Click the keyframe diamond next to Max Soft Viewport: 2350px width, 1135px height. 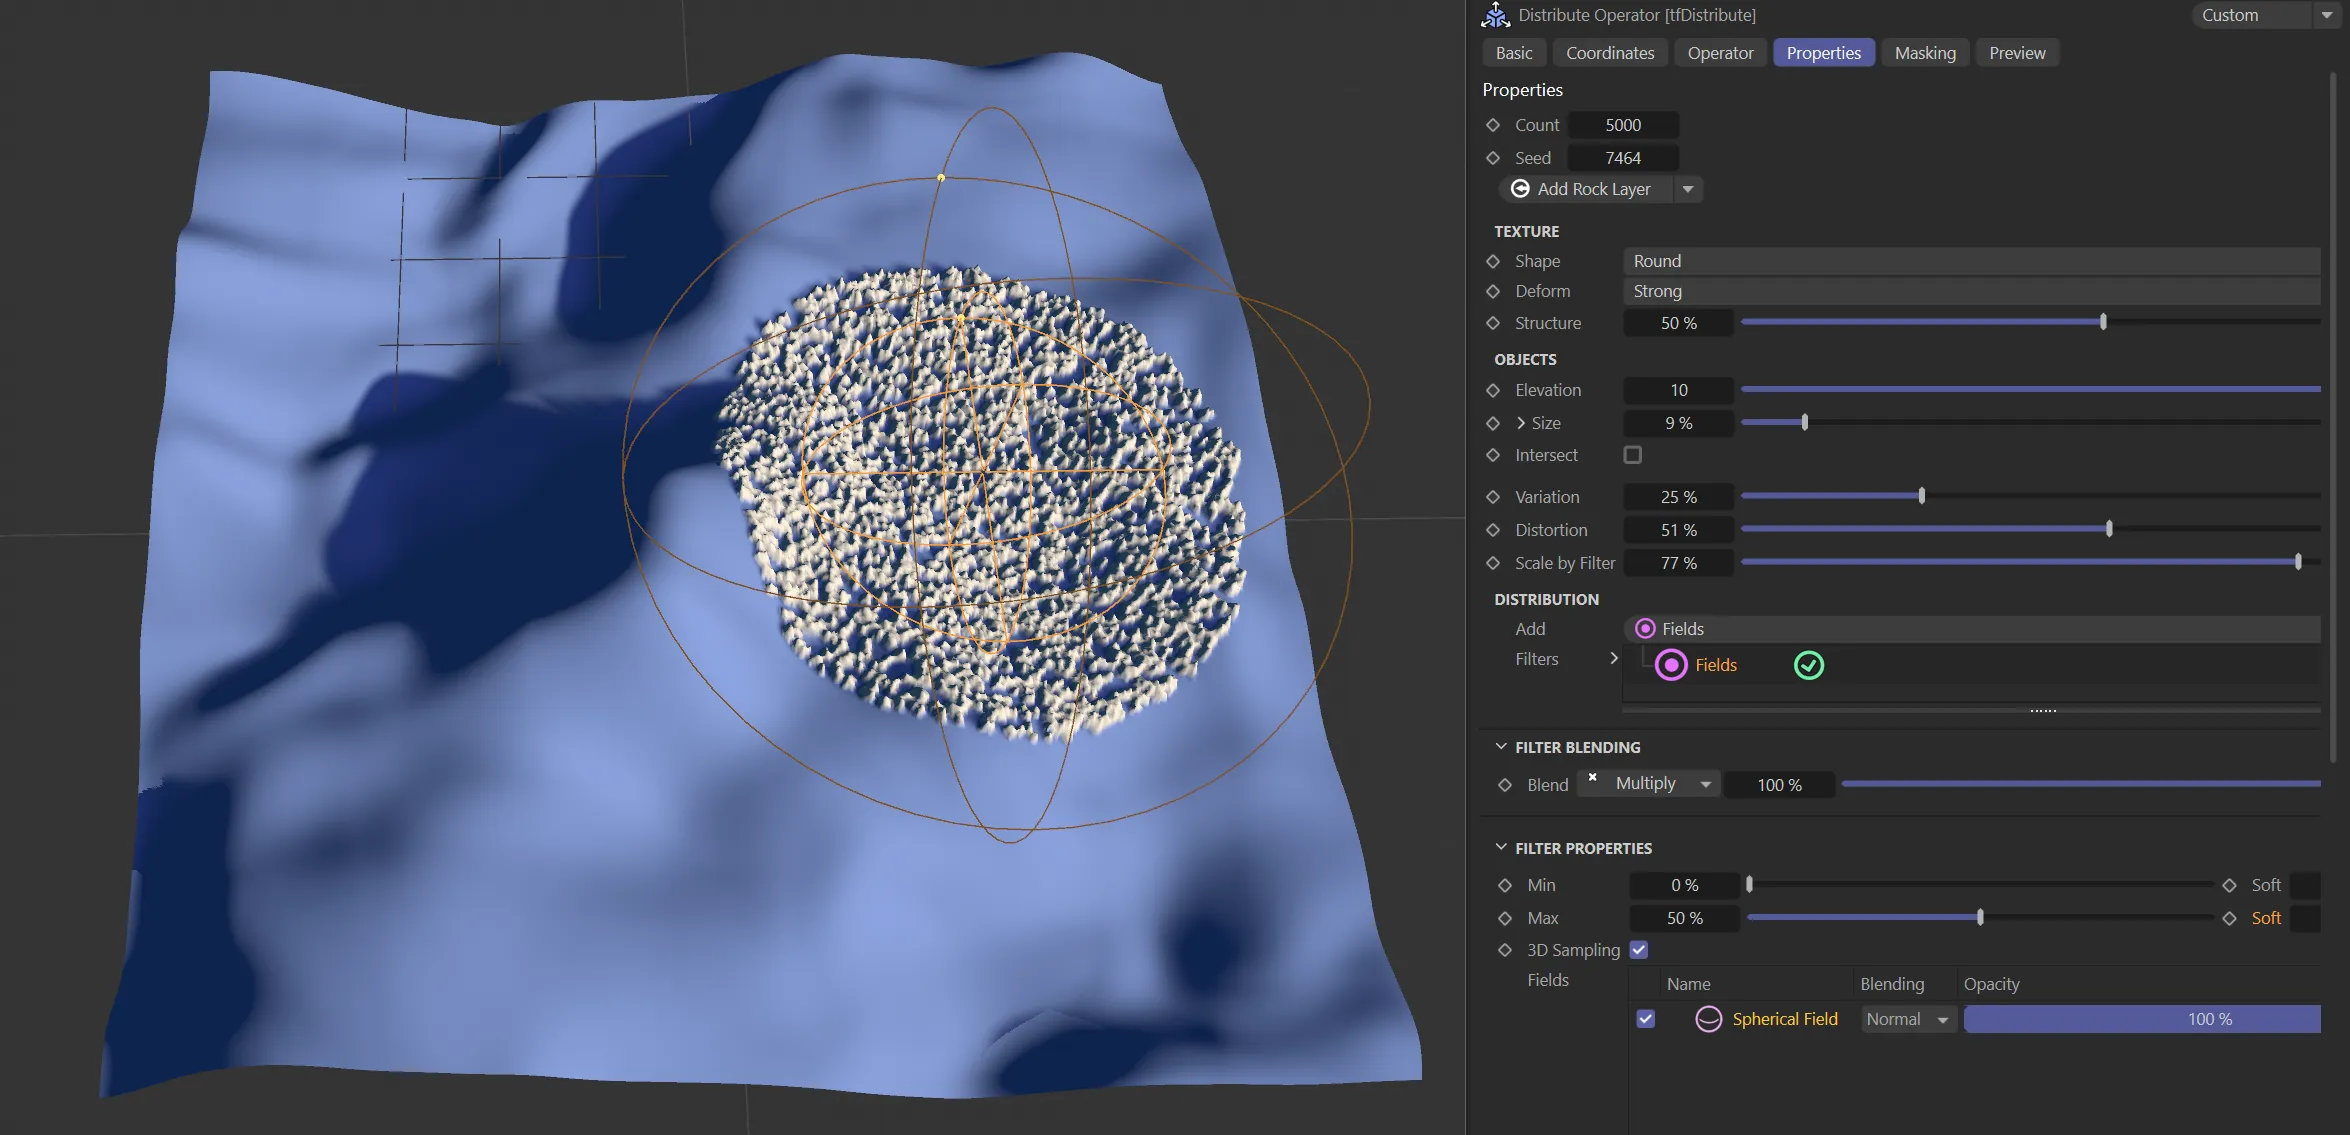(2229, 918)
